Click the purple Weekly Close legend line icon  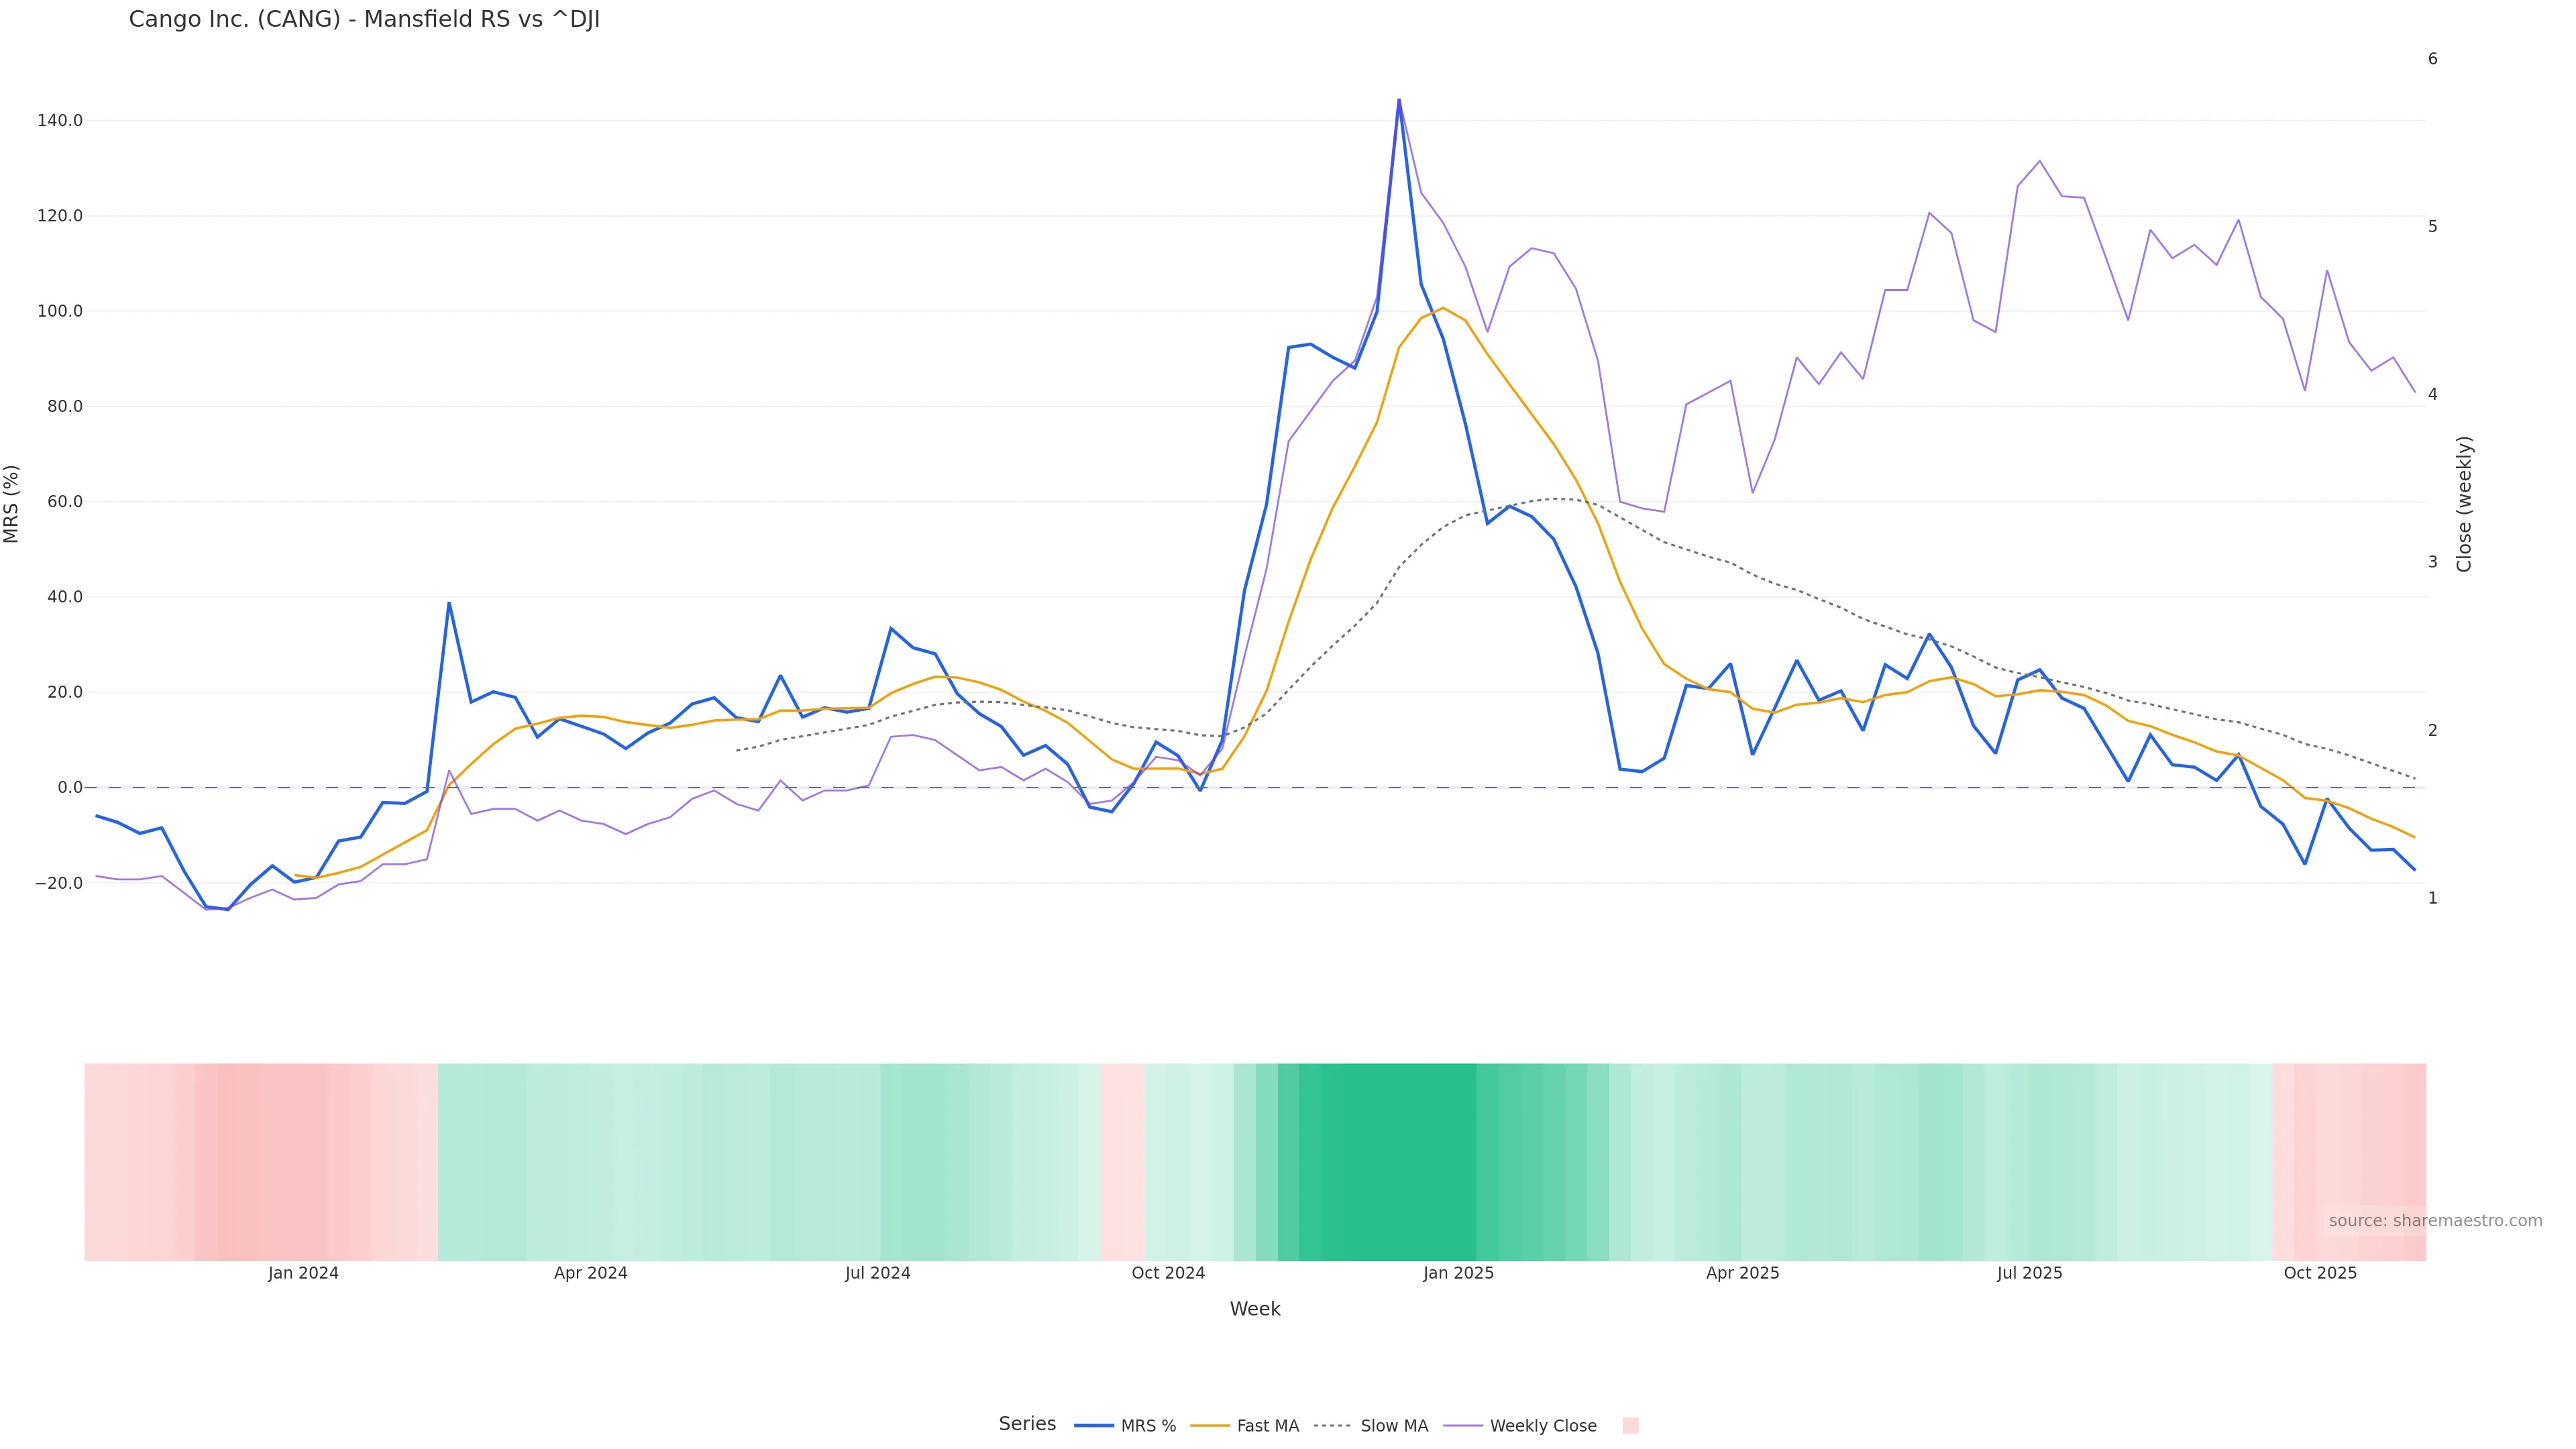1463,1426
